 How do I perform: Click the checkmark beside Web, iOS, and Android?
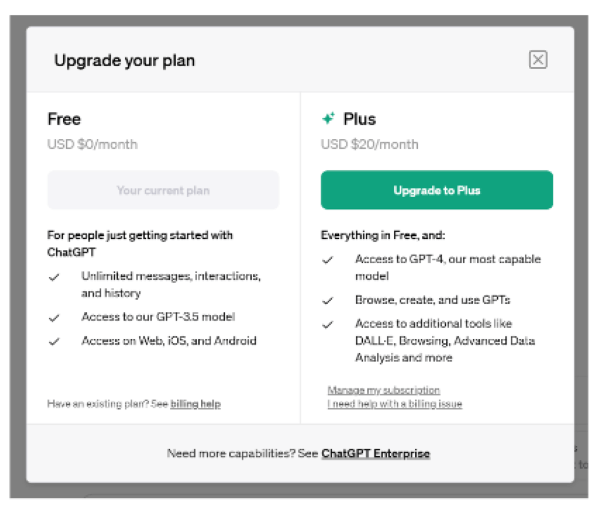[x=54, y=341]
